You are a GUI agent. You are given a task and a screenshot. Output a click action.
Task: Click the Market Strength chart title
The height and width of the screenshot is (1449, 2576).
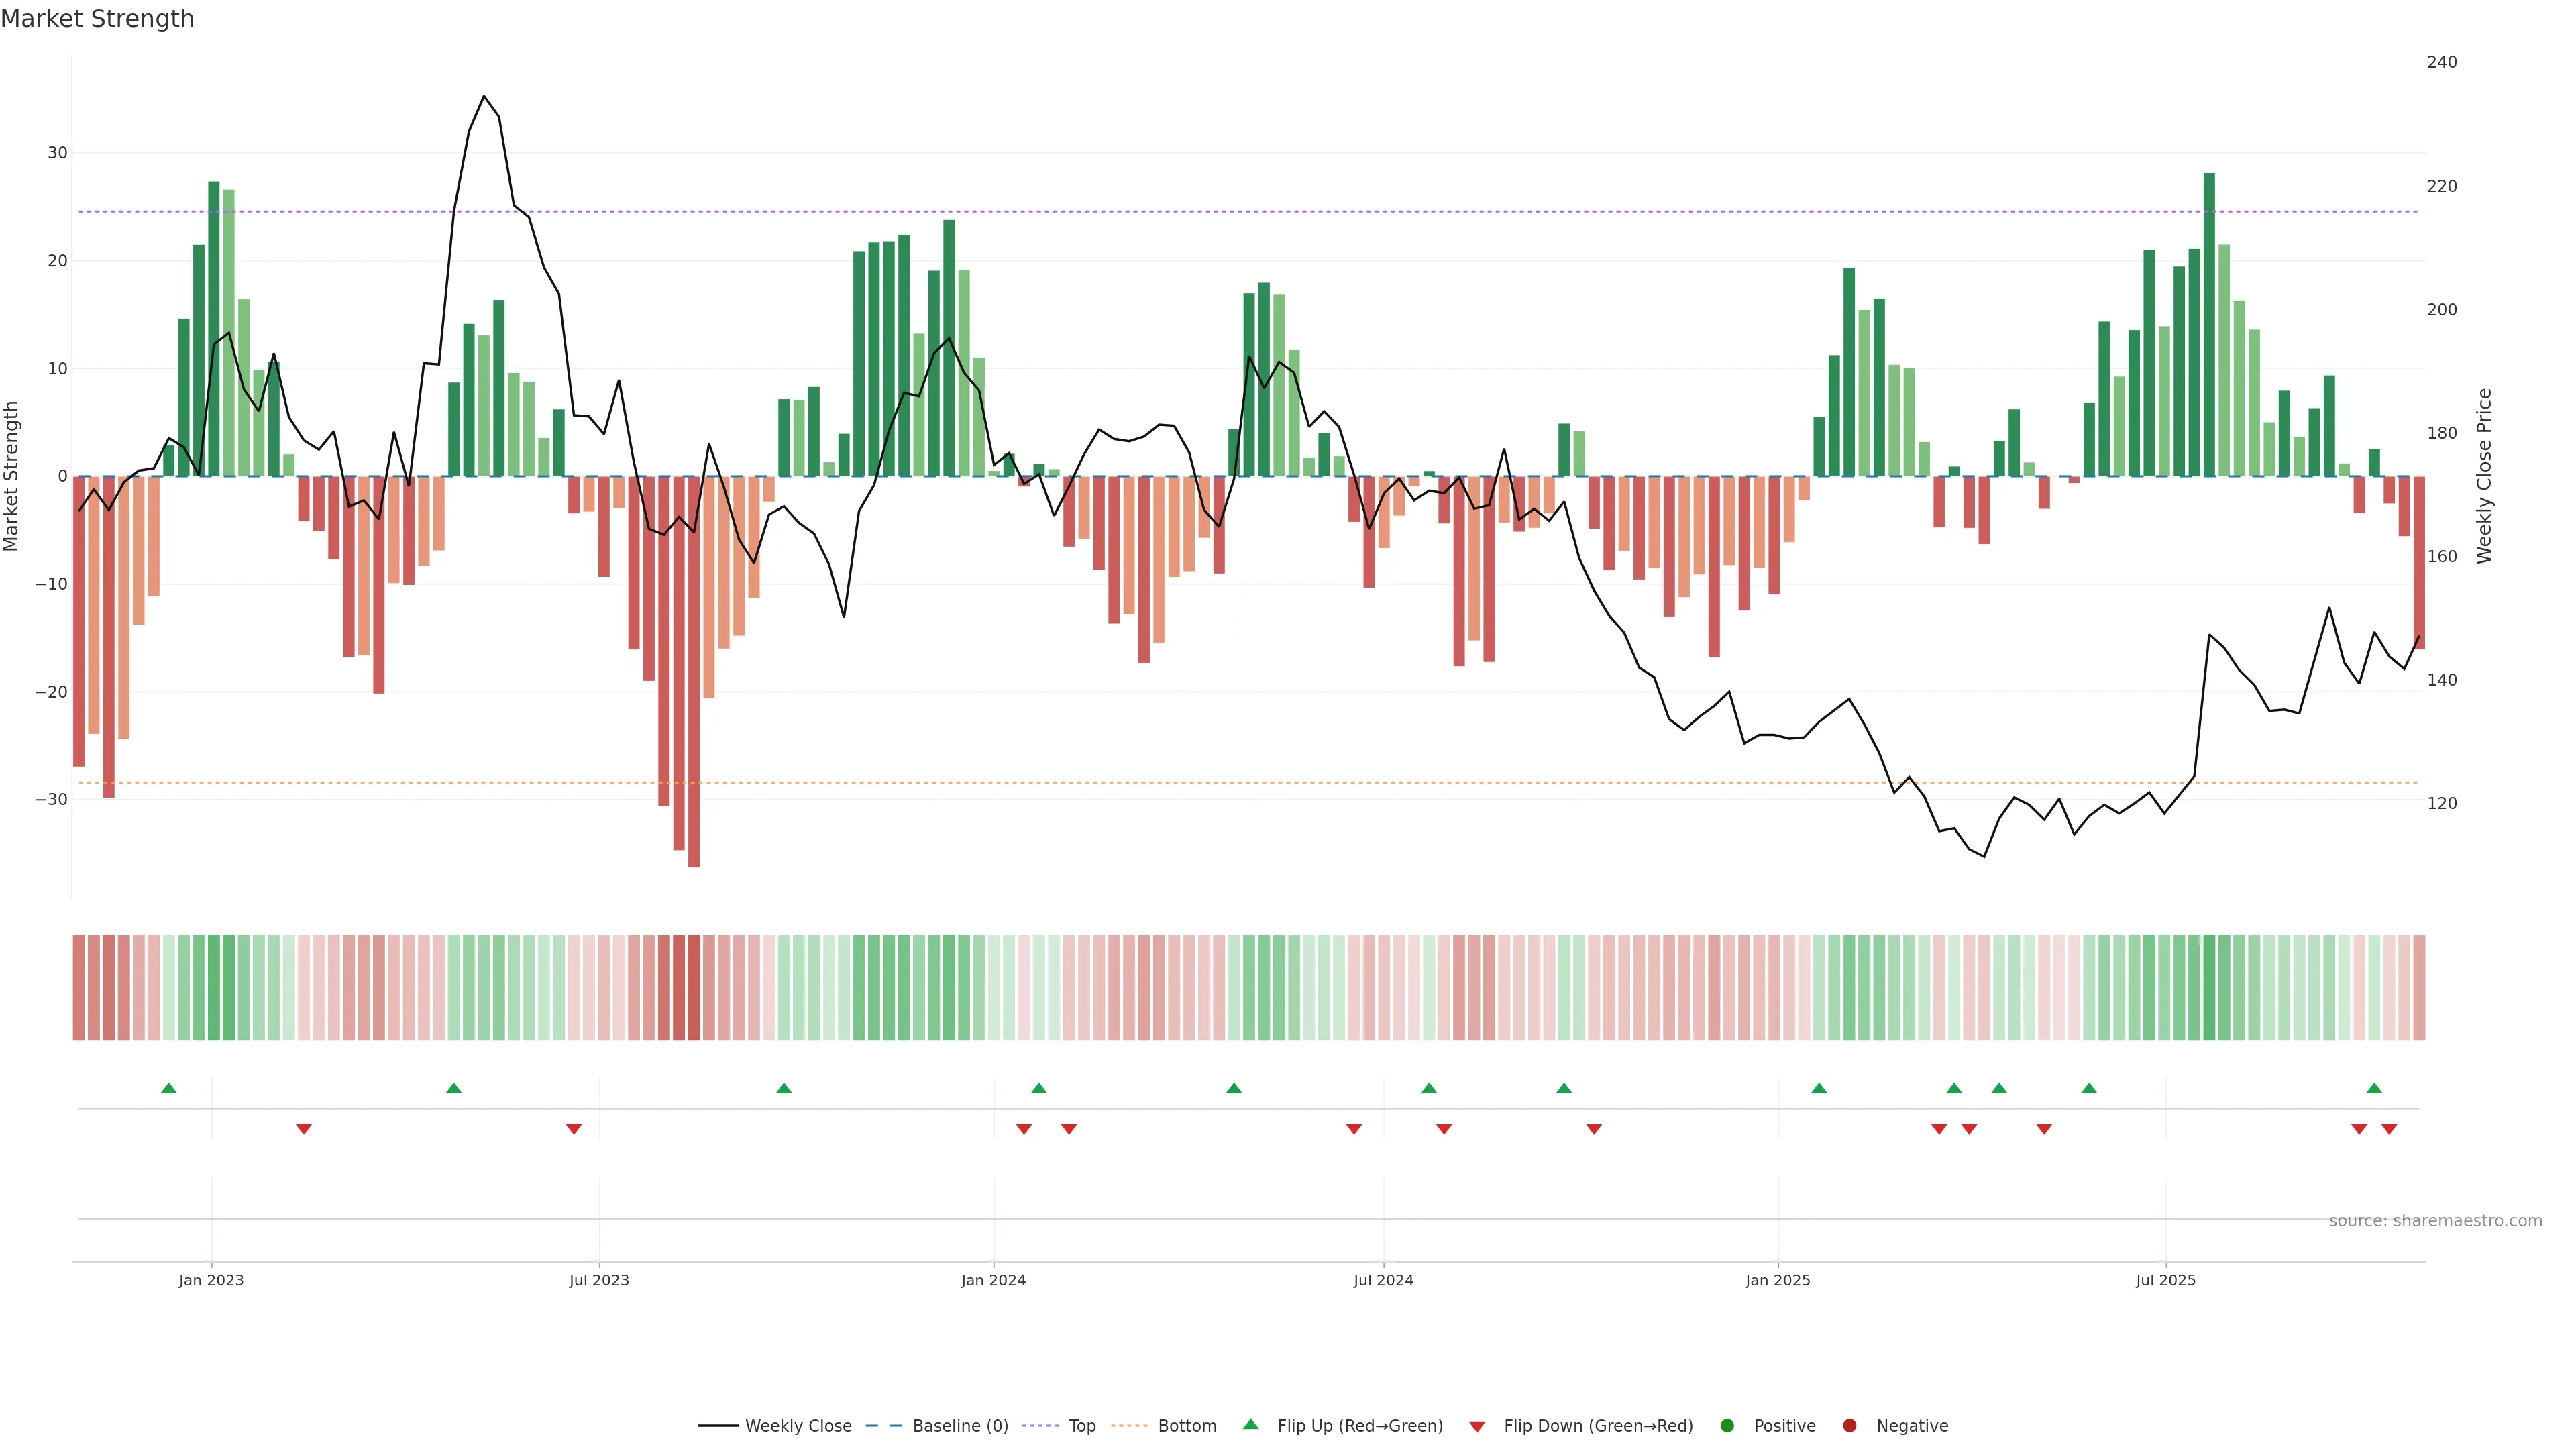click(97, 19)
